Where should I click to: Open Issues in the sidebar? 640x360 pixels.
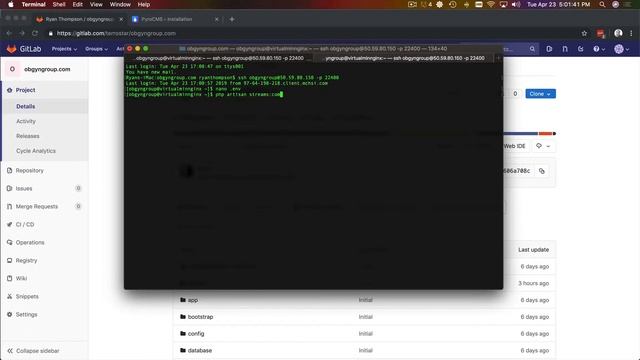pos(24,189)
